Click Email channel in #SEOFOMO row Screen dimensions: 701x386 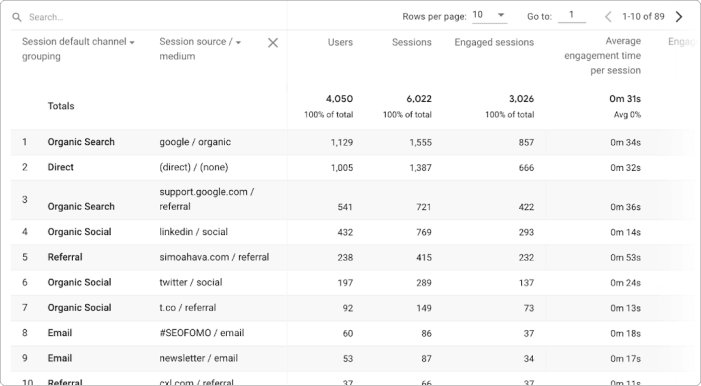click(59, 333)
